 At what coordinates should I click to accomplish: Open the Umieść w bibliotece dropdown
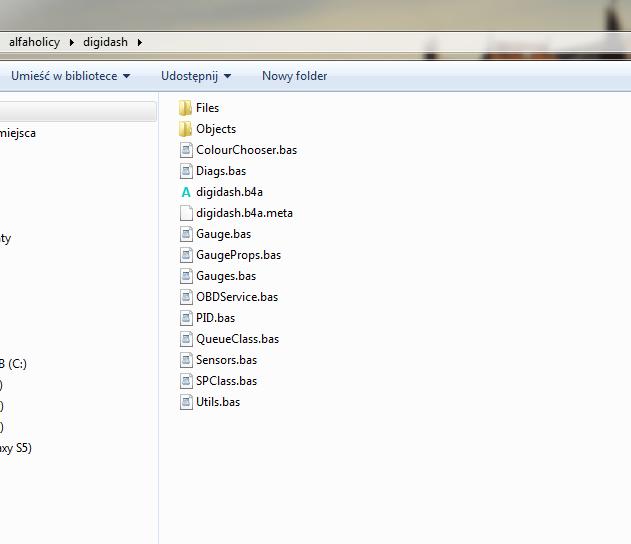point(70,76)
